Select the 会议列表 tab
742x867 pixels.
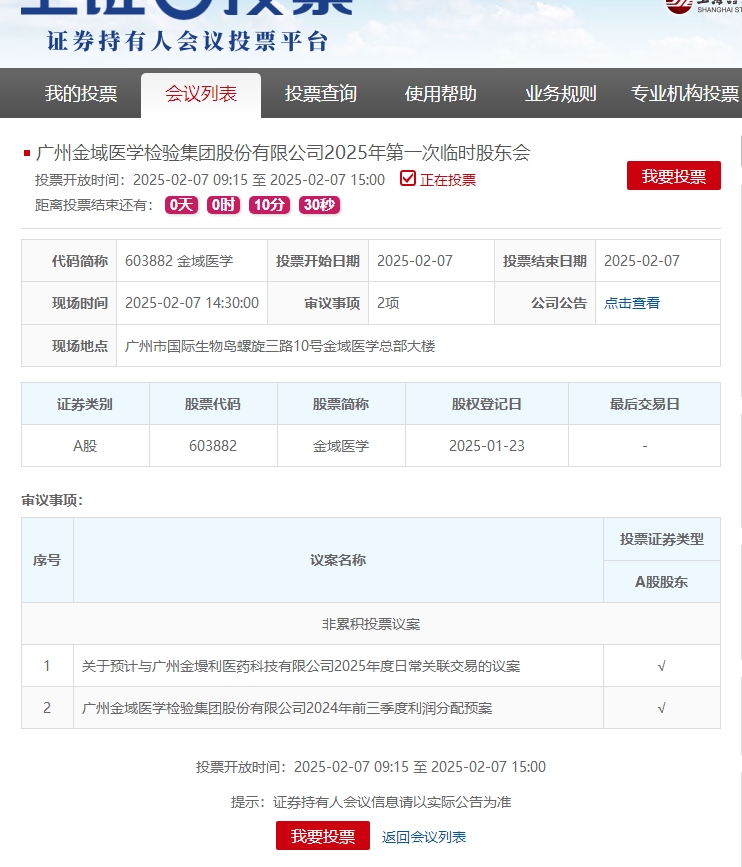pyautogui.click(x=201, y=94)
